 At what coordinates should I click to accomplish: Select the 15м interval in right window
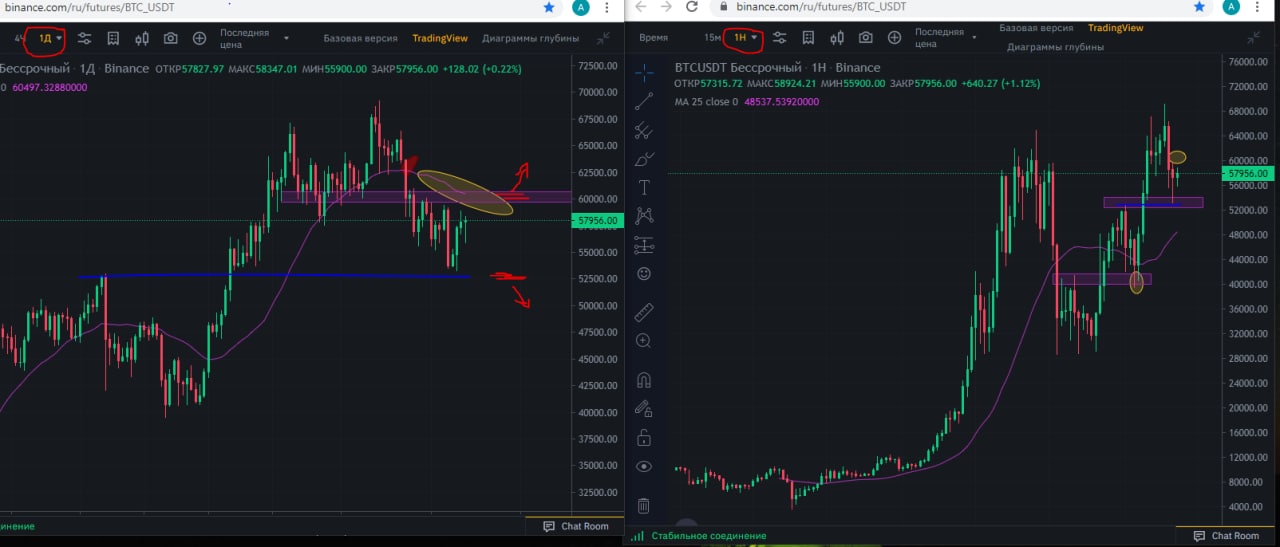click(x=712, y=37)
